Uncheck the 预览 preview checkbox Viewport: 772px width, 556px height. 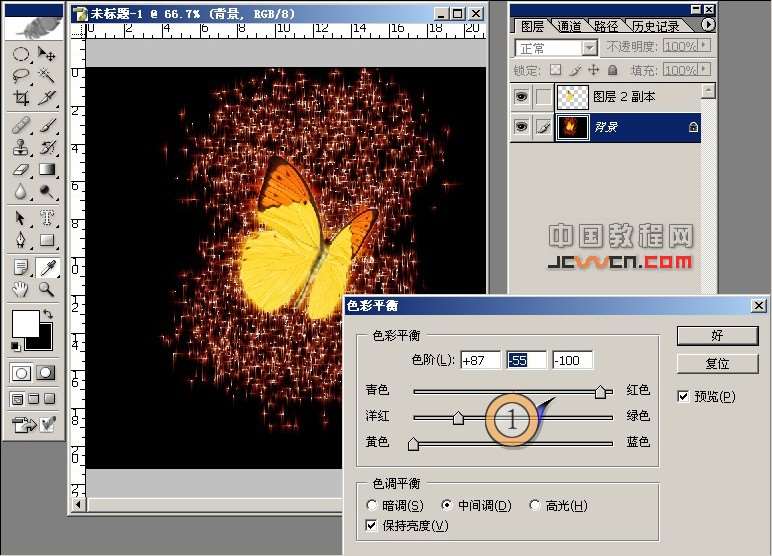point(683,396)
